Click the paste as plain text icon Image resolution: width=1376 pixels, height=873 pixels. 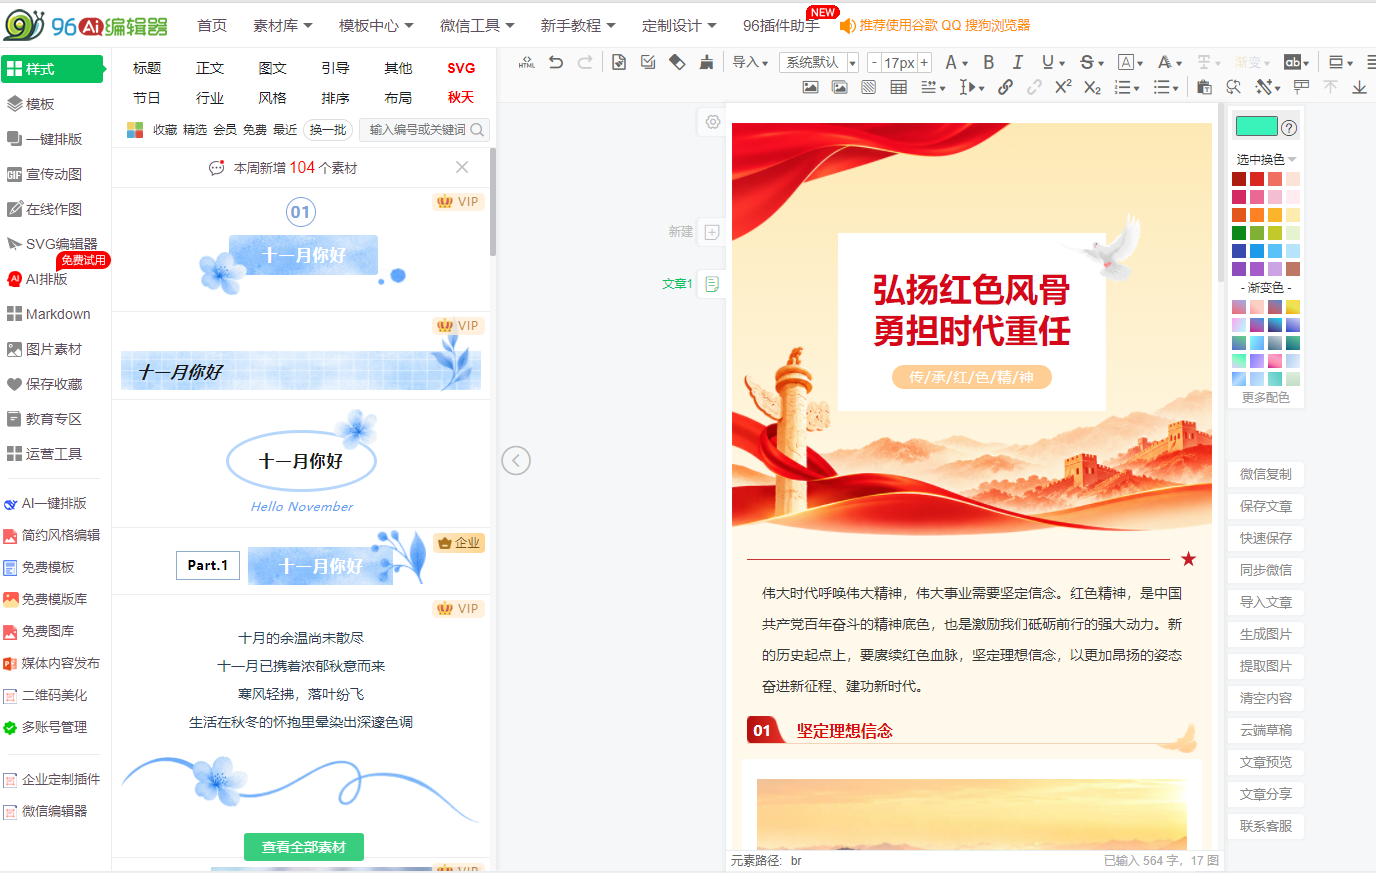point(1204,87)
